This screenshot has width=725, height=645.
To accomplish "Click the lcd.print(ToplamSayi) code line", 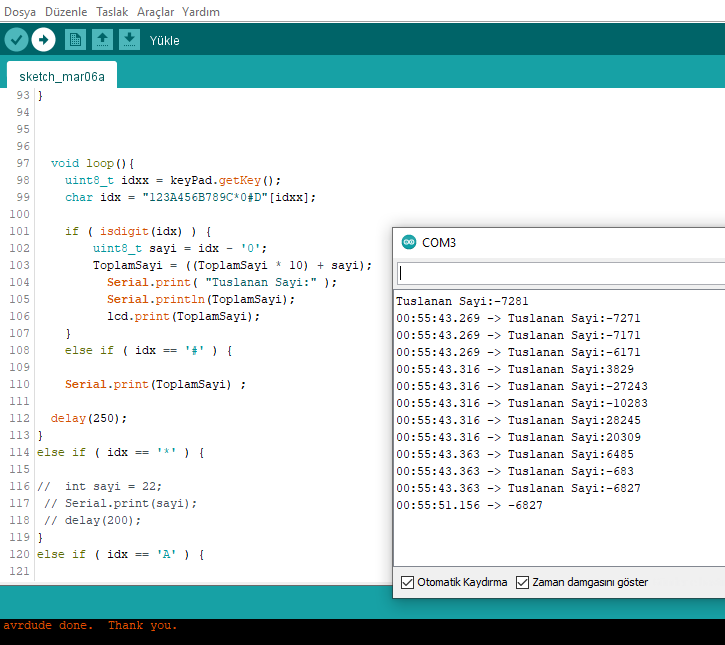I will tap(183, 316).
